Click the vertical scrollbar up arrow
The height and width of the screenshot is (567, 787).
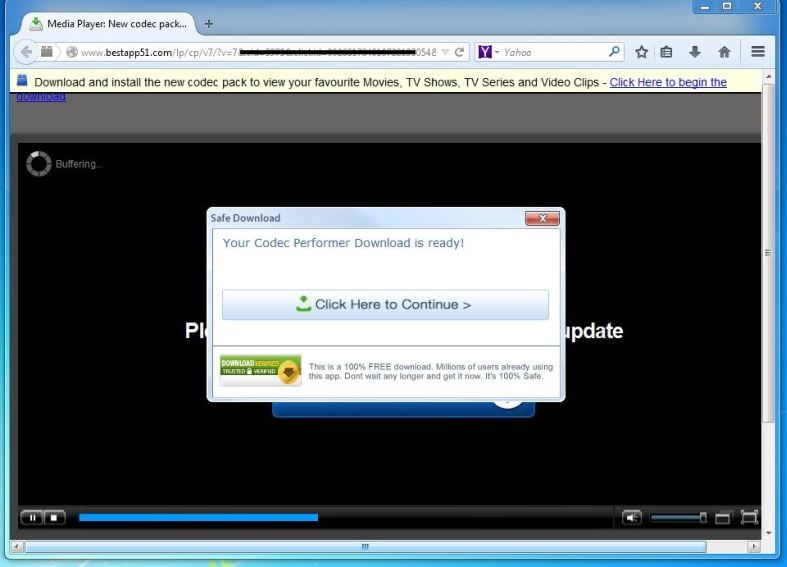[768, 77]
